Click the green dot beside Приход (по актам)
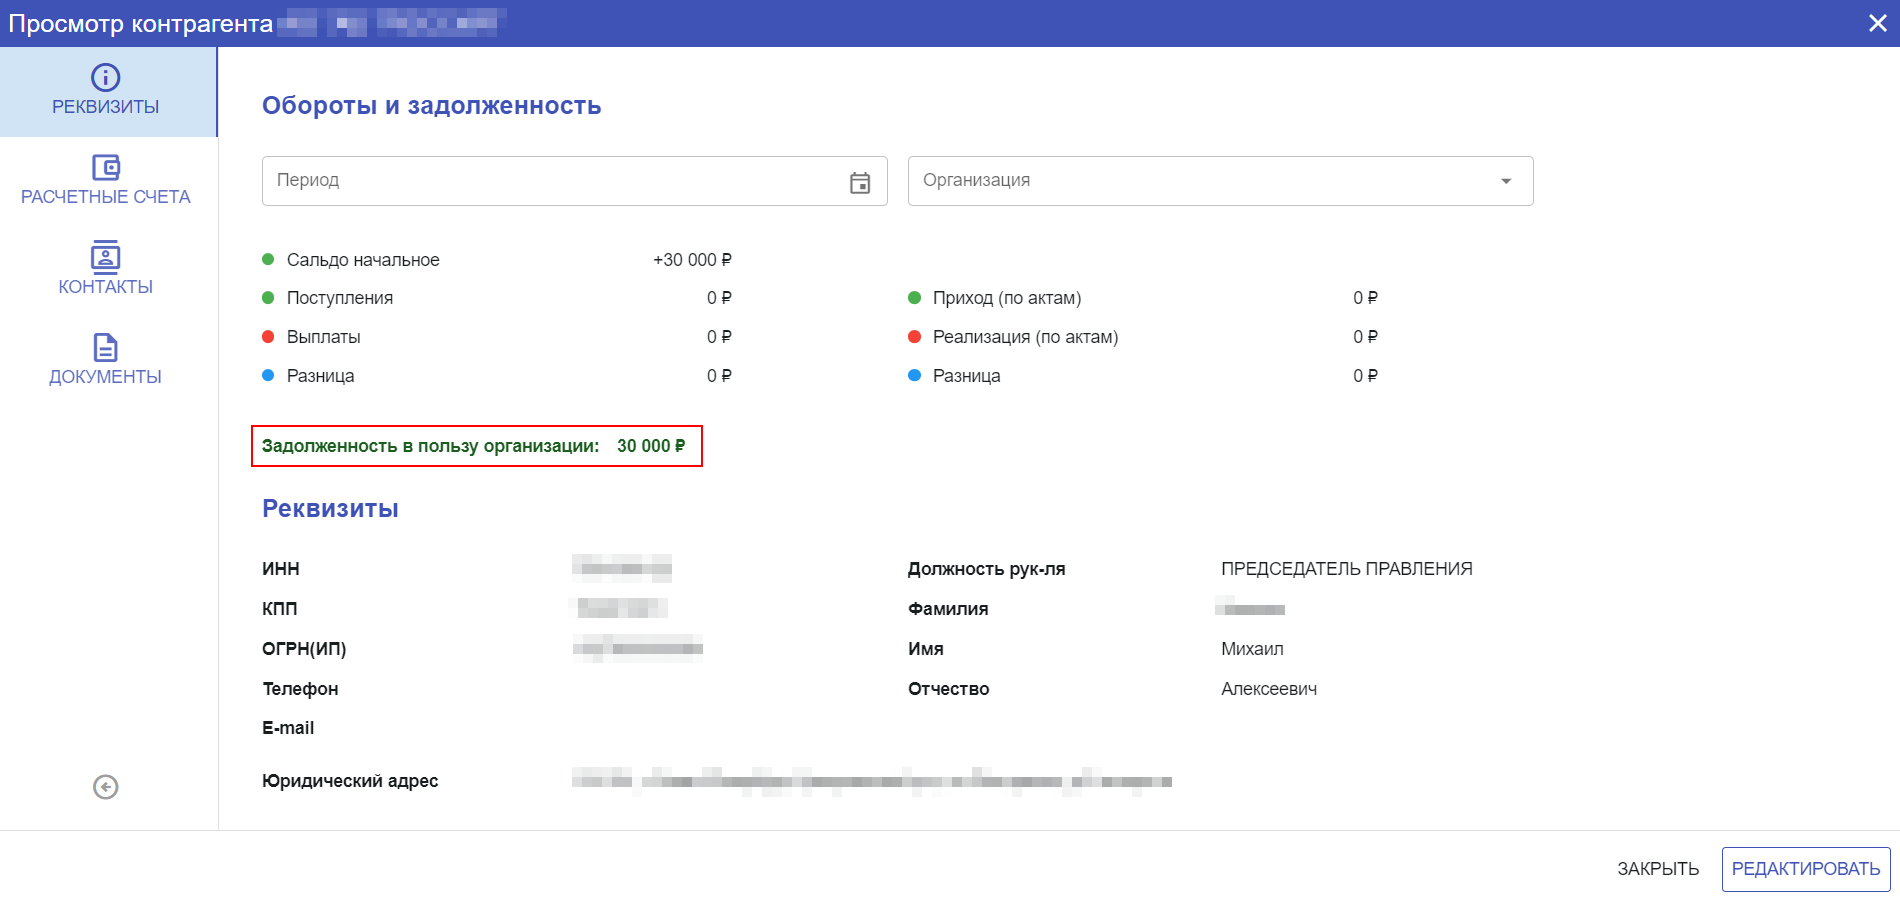 click(914, 298)
